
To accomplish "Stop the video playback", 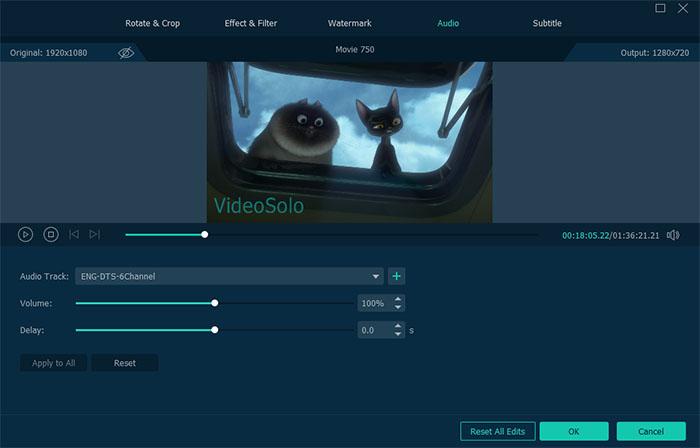I will 51,234.
